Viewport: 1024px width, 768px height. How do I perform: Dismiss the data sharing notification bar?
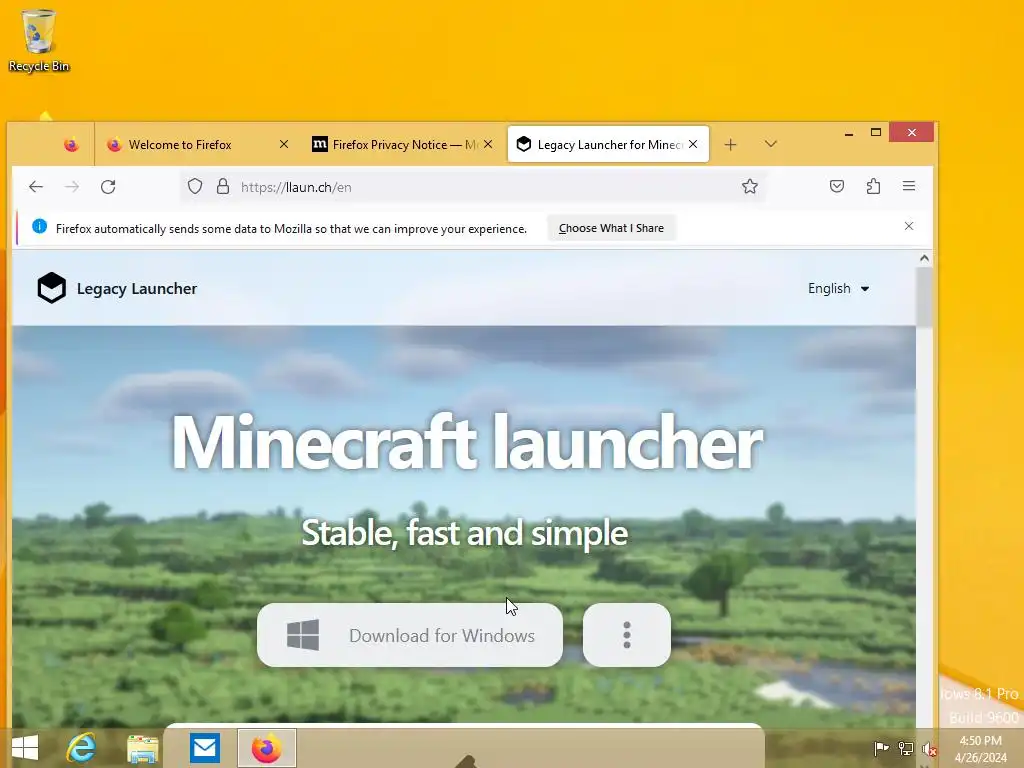(908, 226)
